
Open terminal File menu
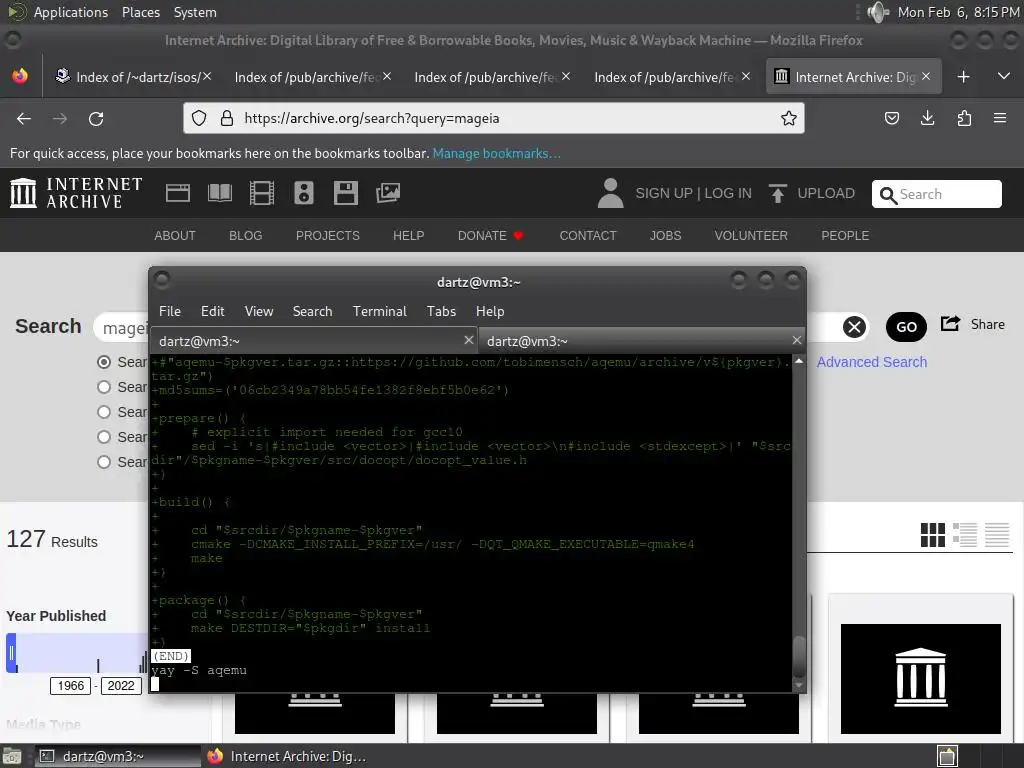click(x=170, y=311)
